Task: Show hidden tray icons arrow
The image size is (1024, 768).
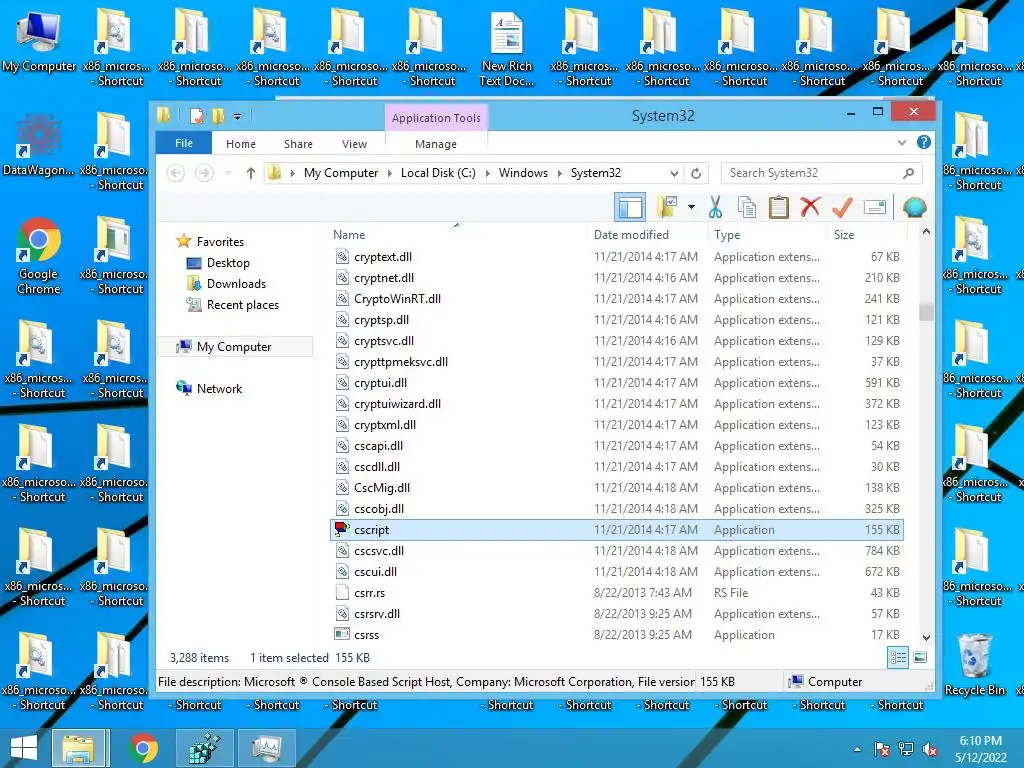Action: click(857, 749)
